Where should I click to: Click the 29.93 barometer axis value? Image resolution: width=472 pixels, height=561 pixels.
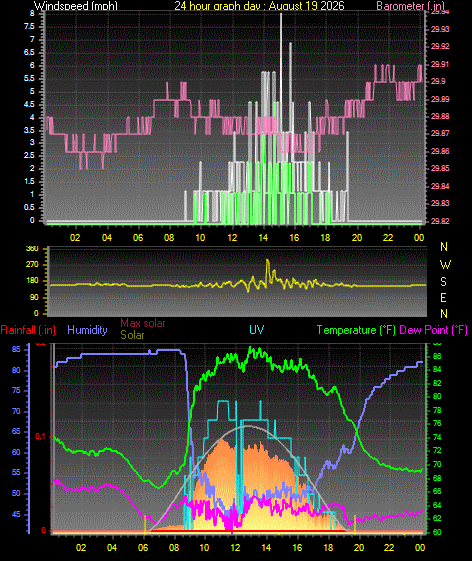click(x=440, y=29)
